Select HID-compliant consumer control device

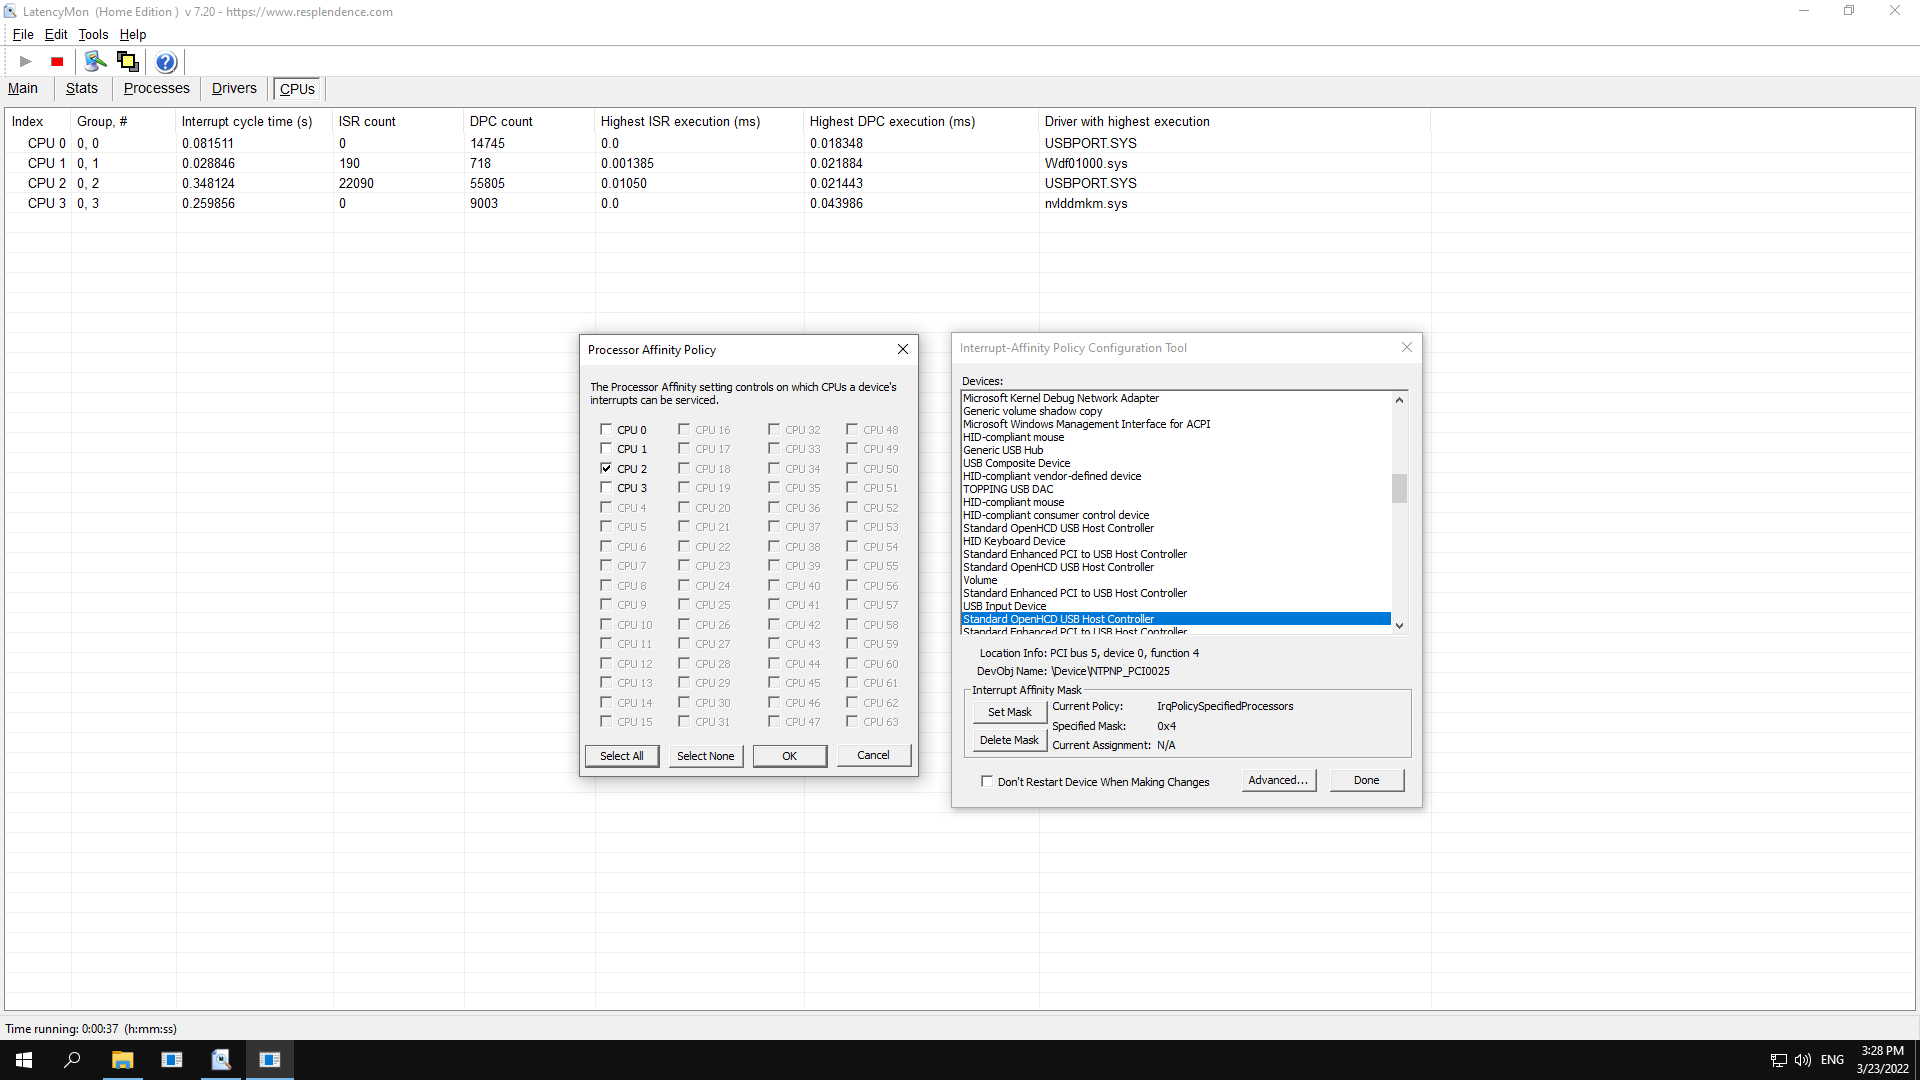pyautogui.click(x=1176, y=515)
